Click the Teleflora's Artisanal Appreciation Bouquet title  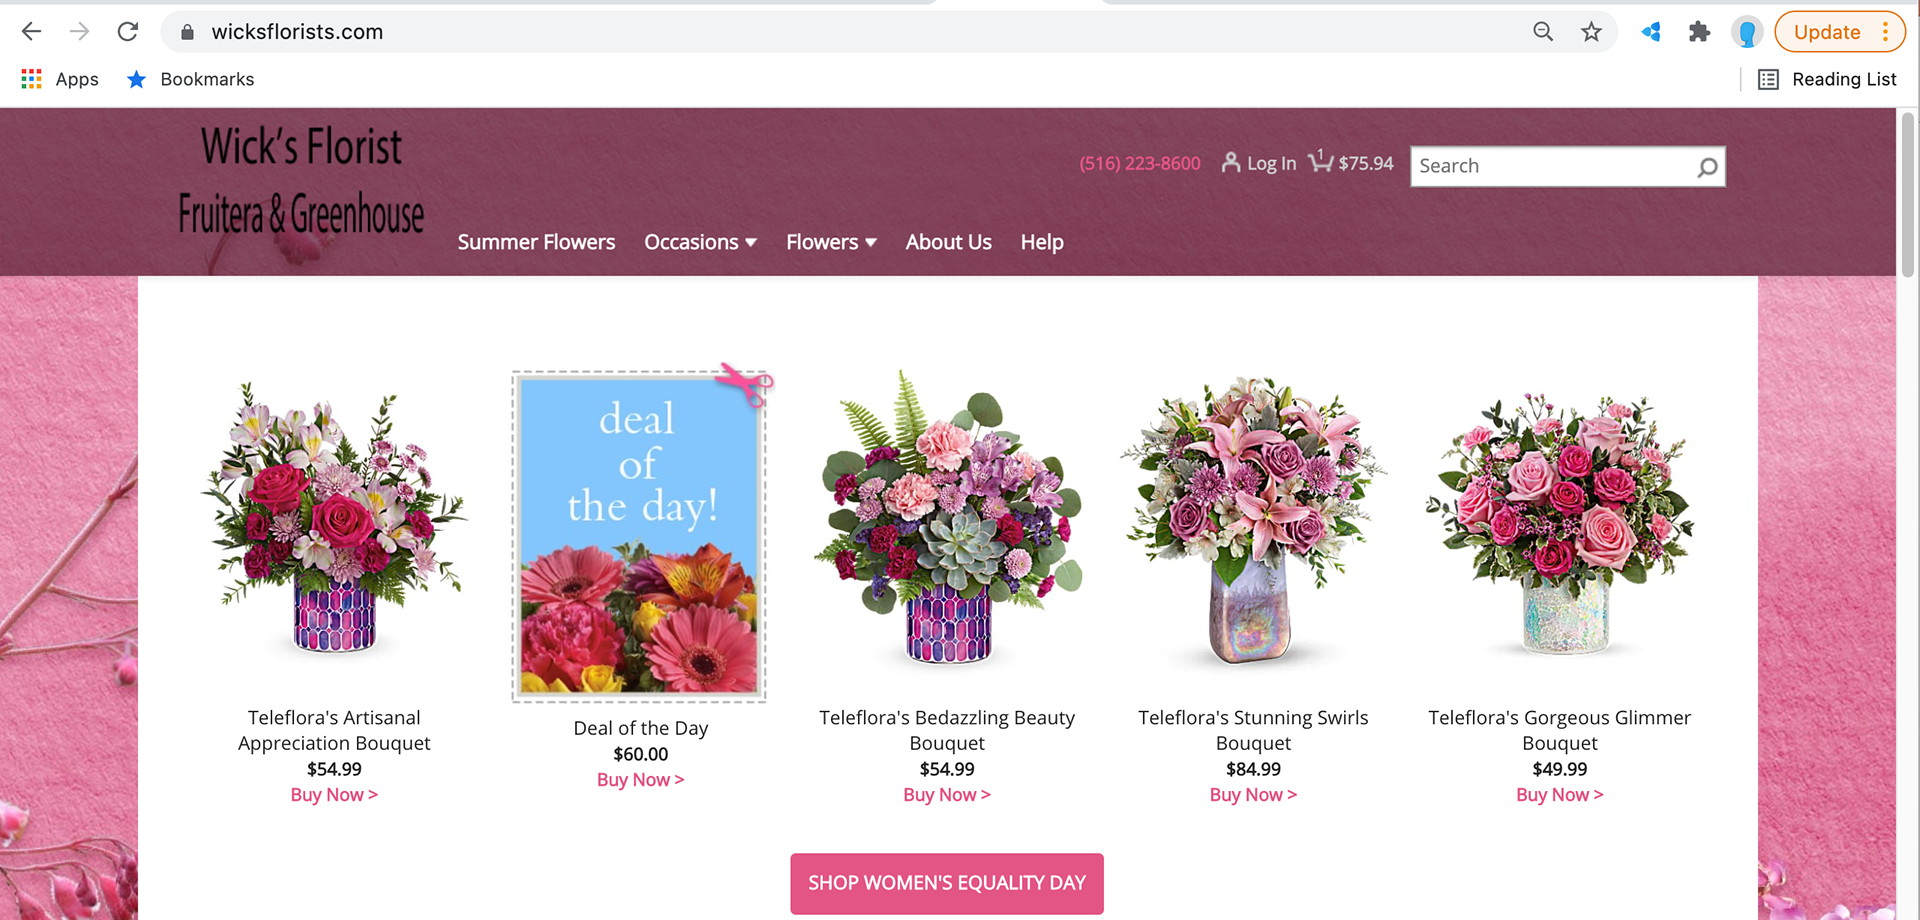click(334, 730)
